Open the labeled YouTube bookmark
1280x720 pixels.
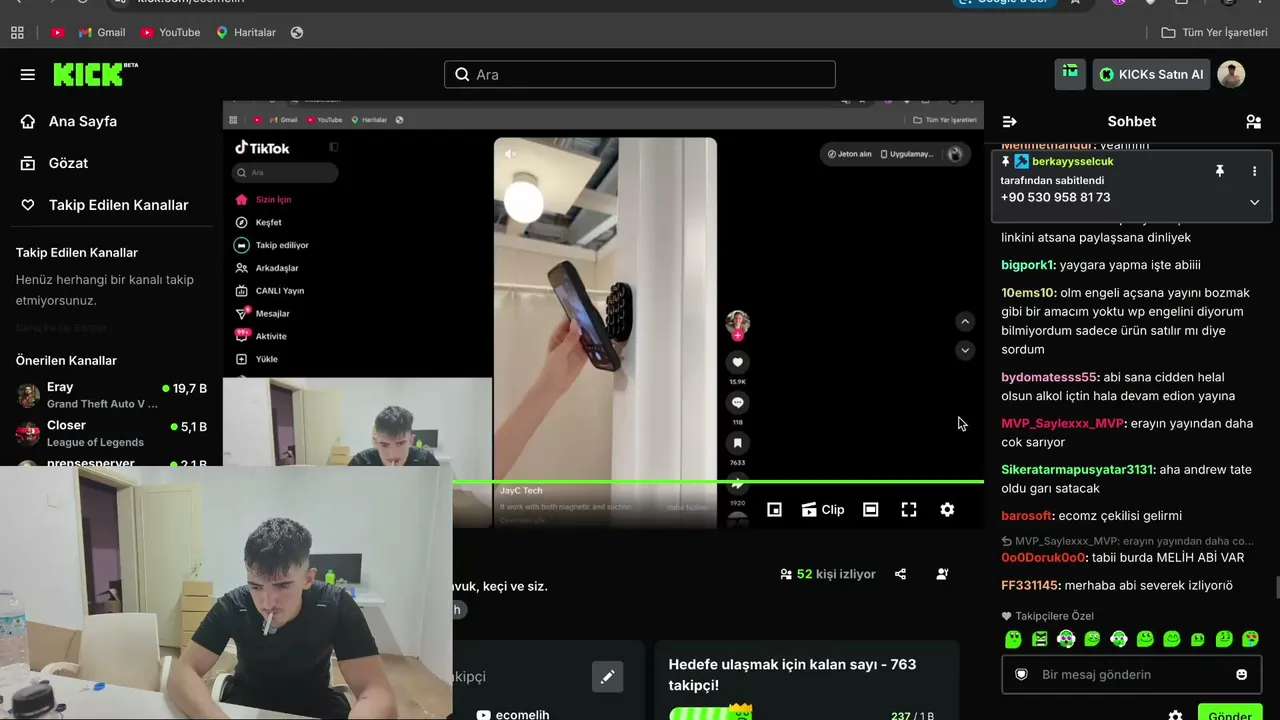coord(170,32)
